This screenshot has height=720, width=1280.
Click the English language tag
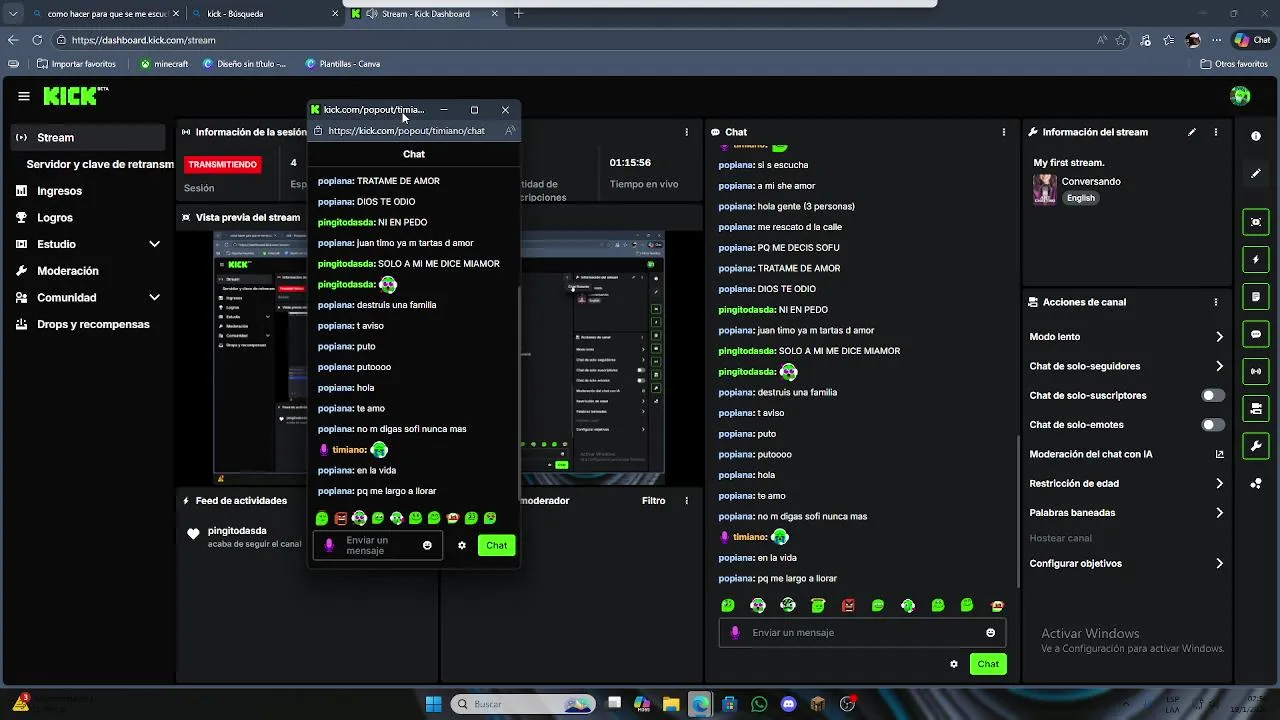(x=1080, y=198)
